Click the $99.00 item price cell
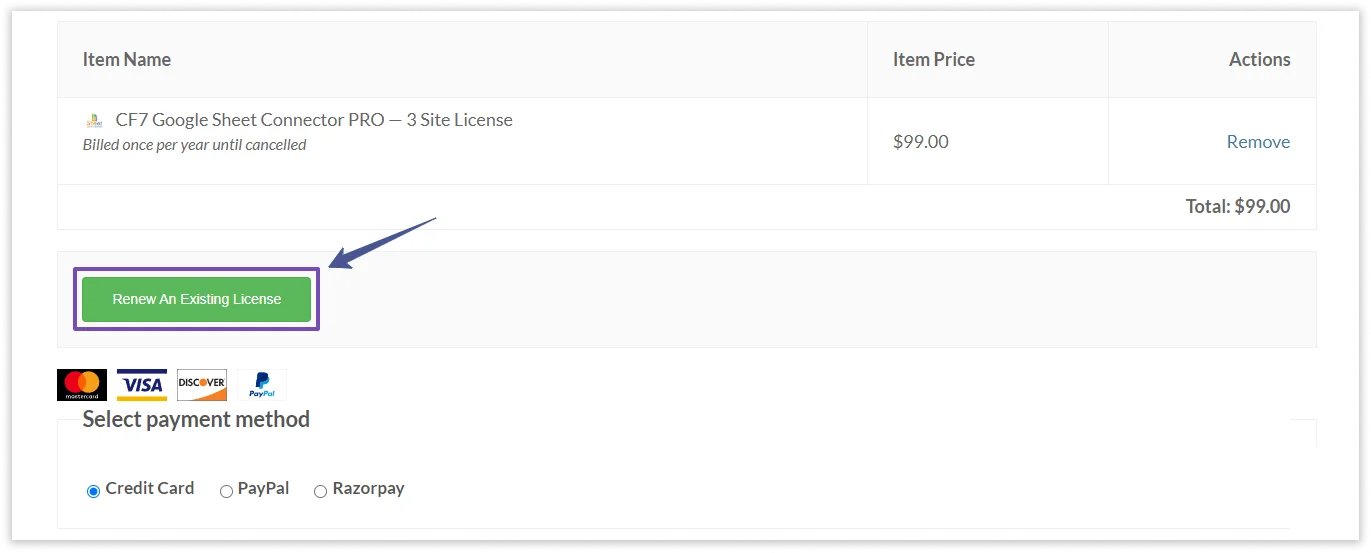Viewport: 1371px width, 553px height. 920,142
